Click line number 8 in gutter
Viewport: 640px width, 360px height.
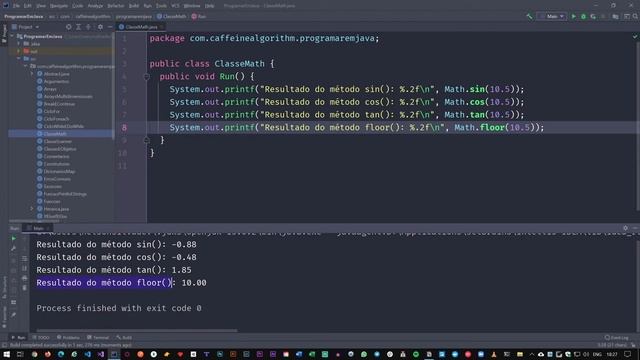pos(124,128)
